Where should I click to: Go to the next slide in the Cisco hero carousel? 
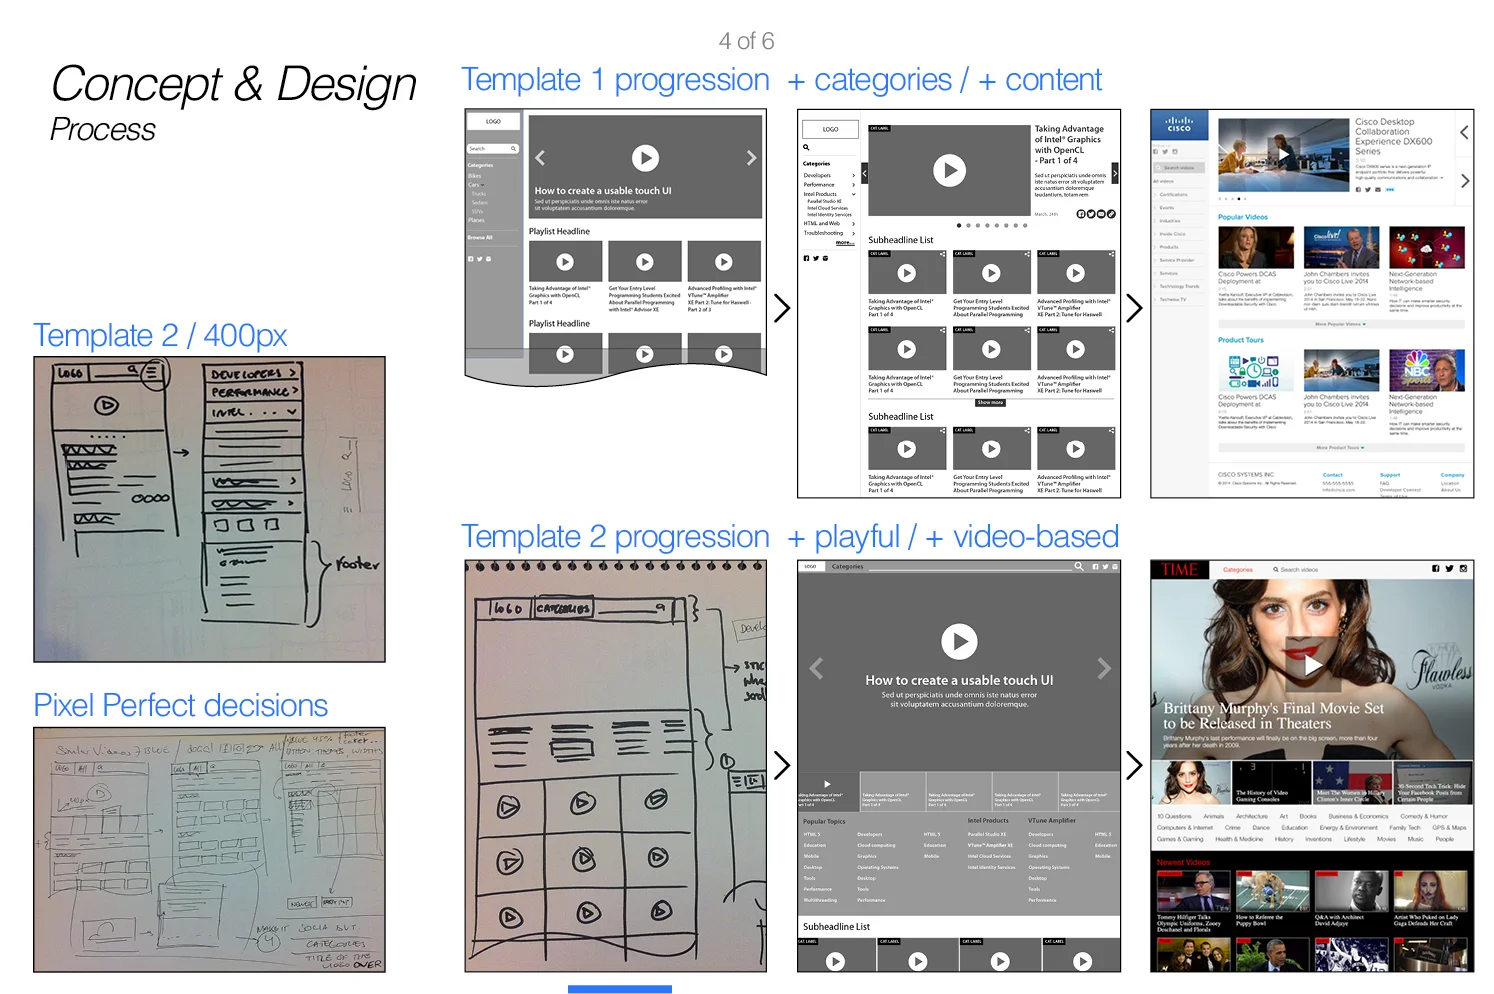tap(1464, 181)
